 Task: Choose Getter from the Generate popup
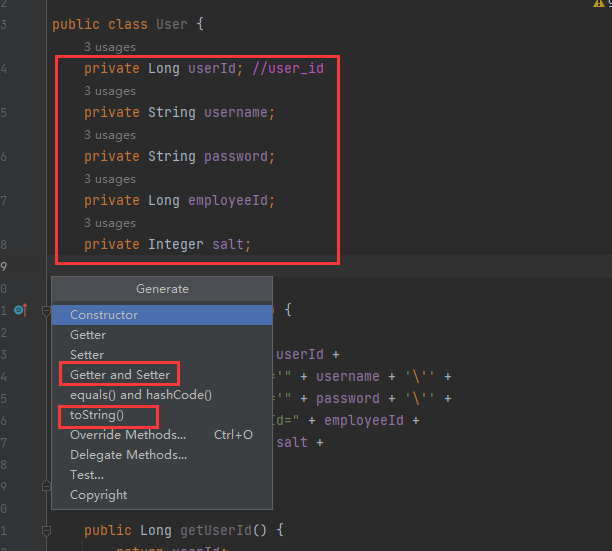tap(88, 335)
